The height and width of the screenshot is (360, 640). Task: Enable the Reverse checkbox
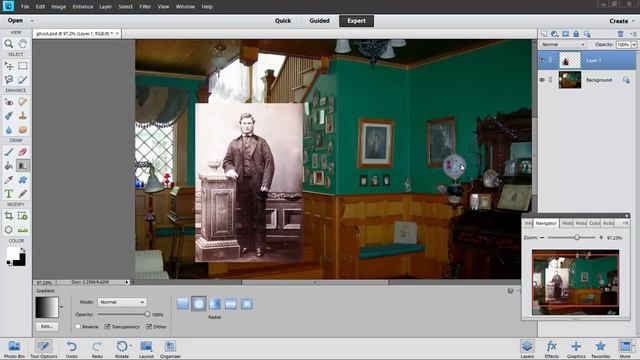coord(78,327)
